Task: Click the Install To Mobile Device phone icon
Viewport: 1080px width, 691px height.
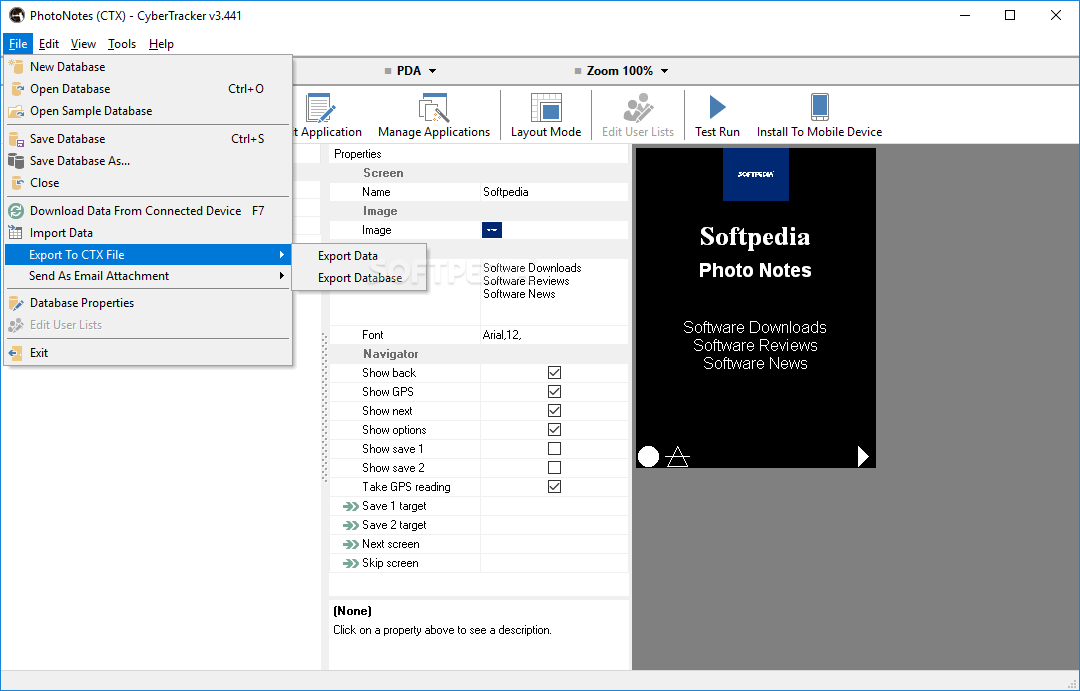Action: pyautogui.click(x=820, y=107)
